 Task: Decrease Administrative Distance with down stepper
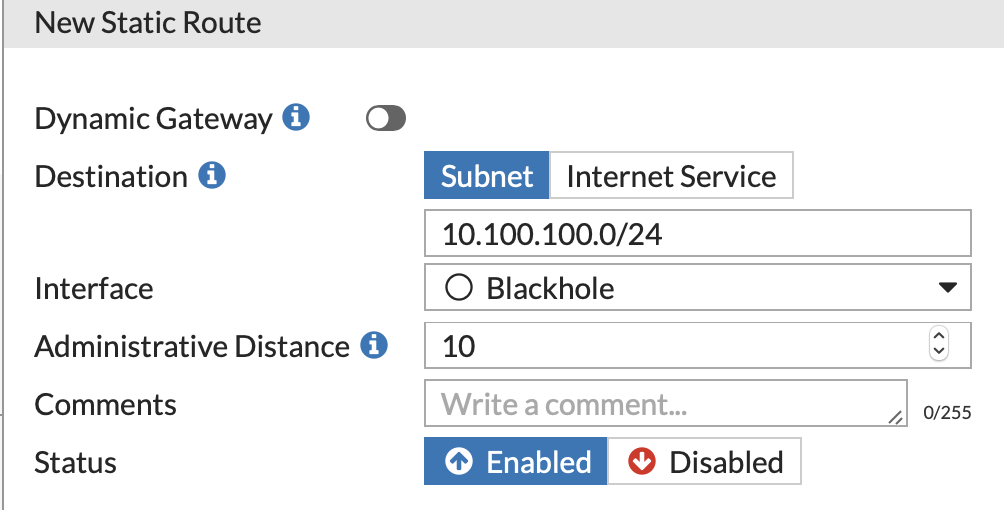(938, 353)
